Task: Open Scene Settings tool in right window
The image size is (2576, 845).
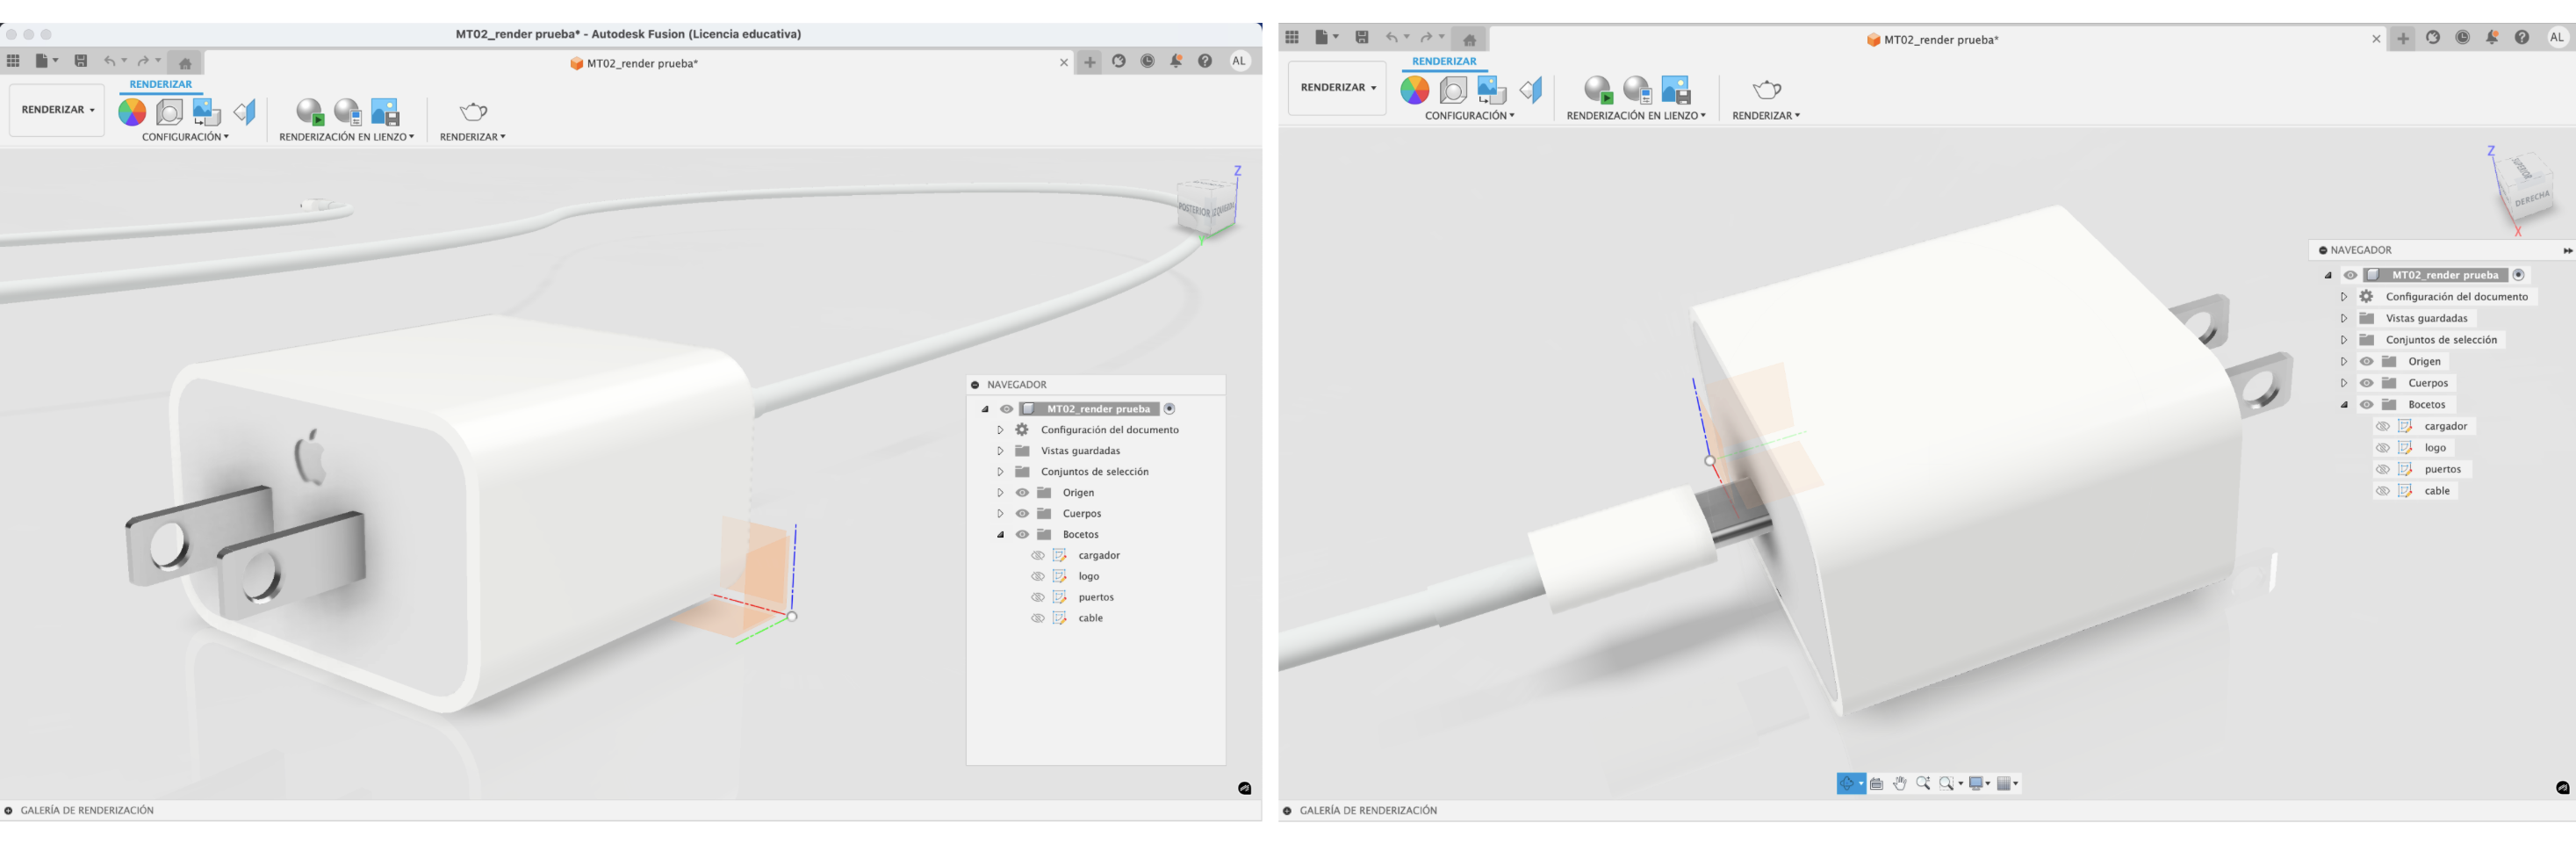Action: 1453,91
